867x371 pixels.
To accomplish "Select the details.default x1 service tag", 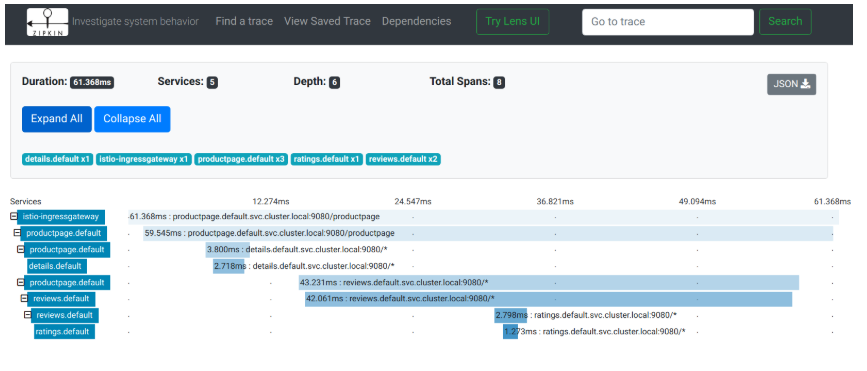I will point(58,159).
